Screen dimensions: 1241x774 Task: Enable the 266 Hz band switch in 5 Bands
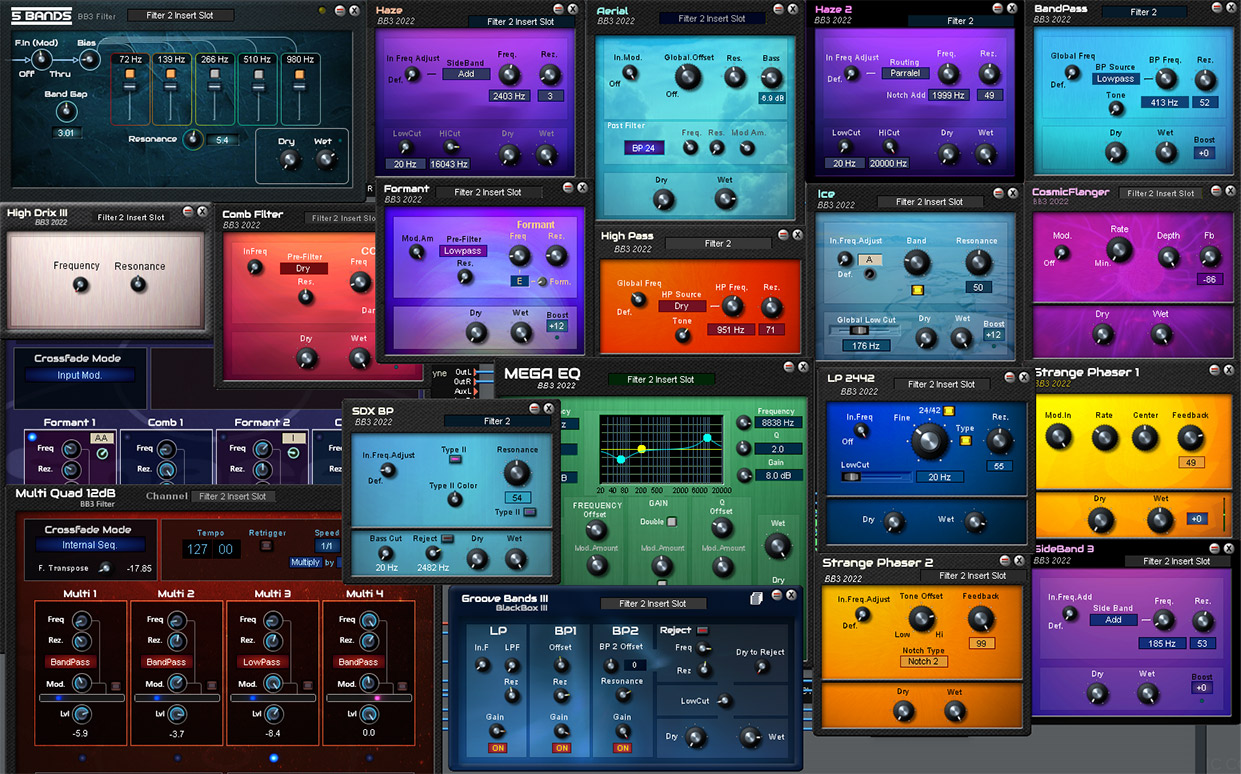click(x=215, y=75)
